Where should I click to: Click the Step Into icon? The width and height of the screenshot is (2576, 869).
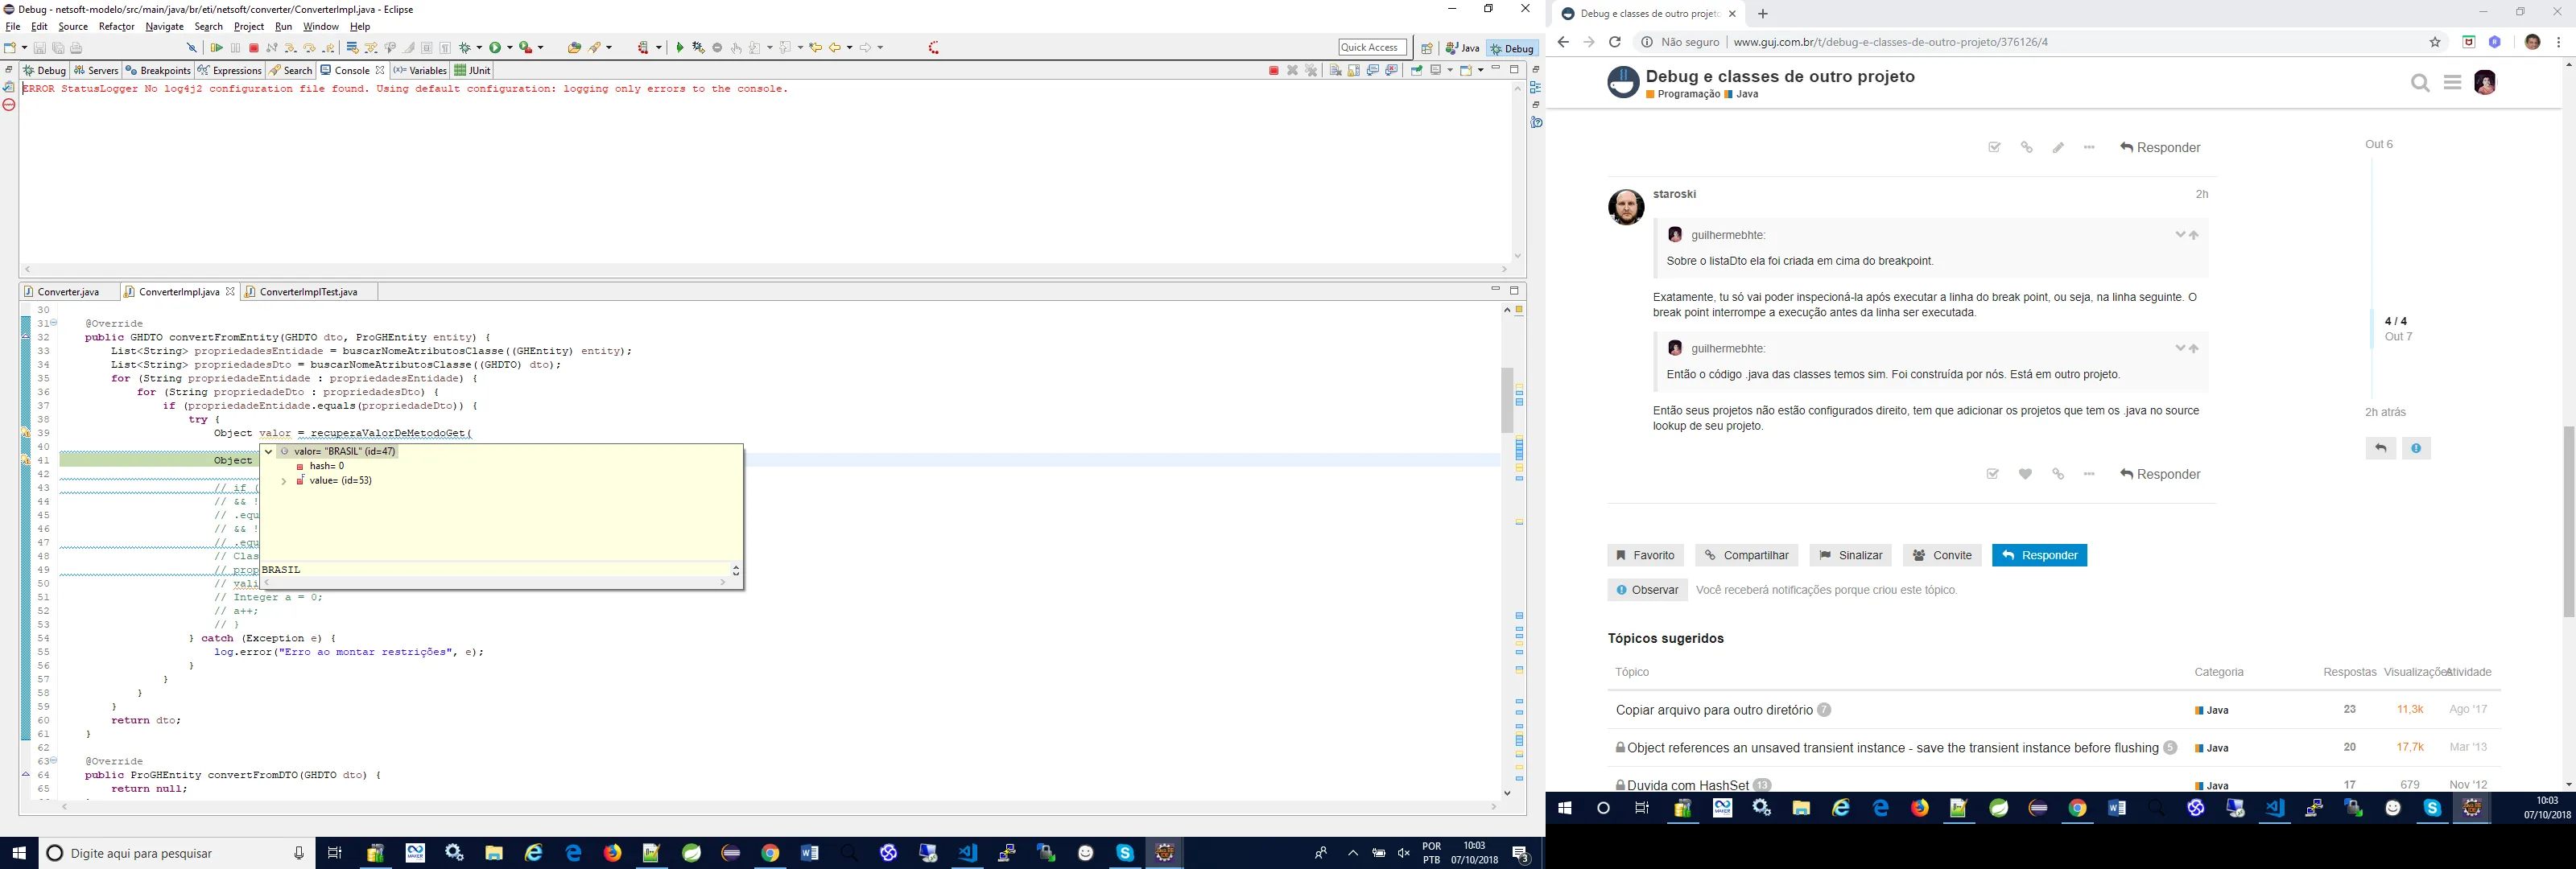[x=291, y=48]
